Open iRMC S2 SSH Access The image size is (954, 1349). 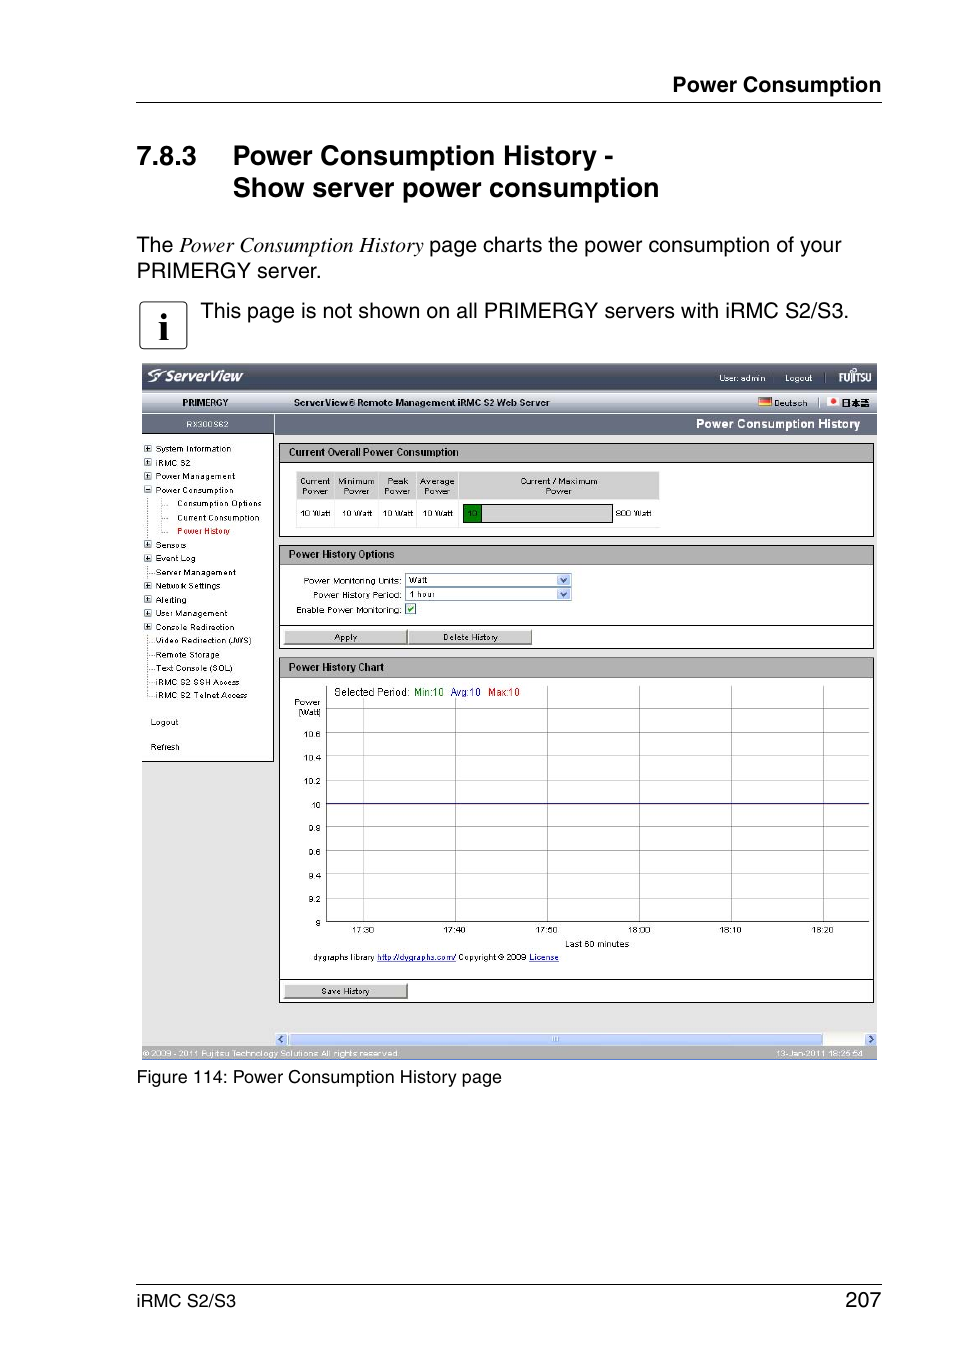(x=197, y=682)
